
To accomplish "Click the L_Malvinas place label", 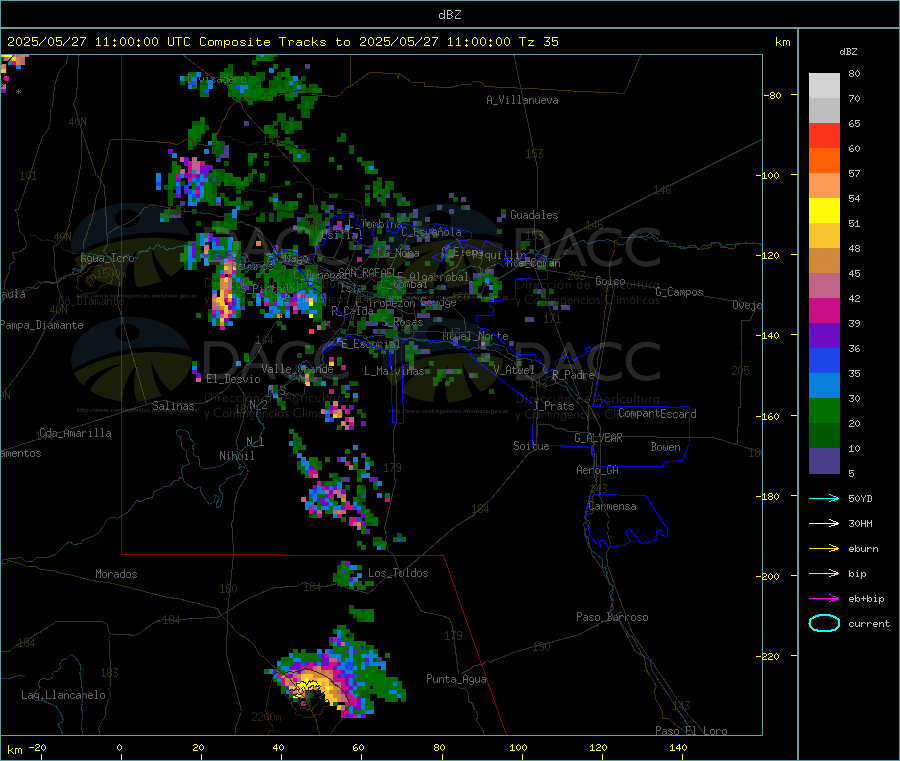I will [x=394, y=371].
